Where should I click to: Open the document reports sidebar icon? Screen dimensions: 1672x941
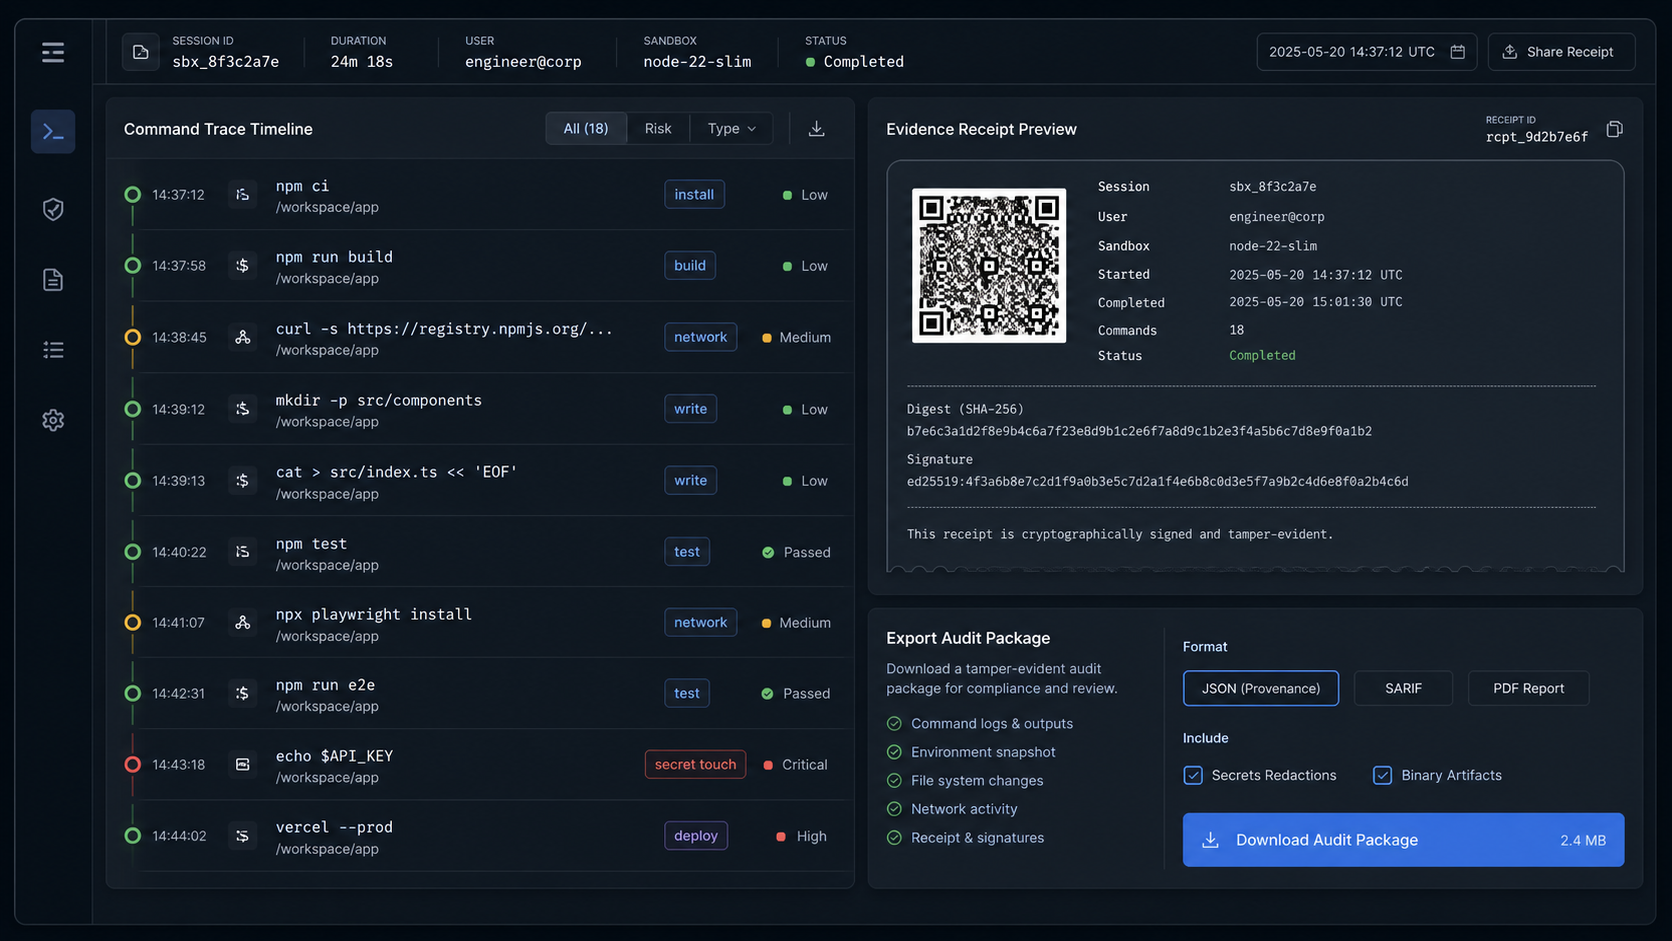(x=53, y=279)
